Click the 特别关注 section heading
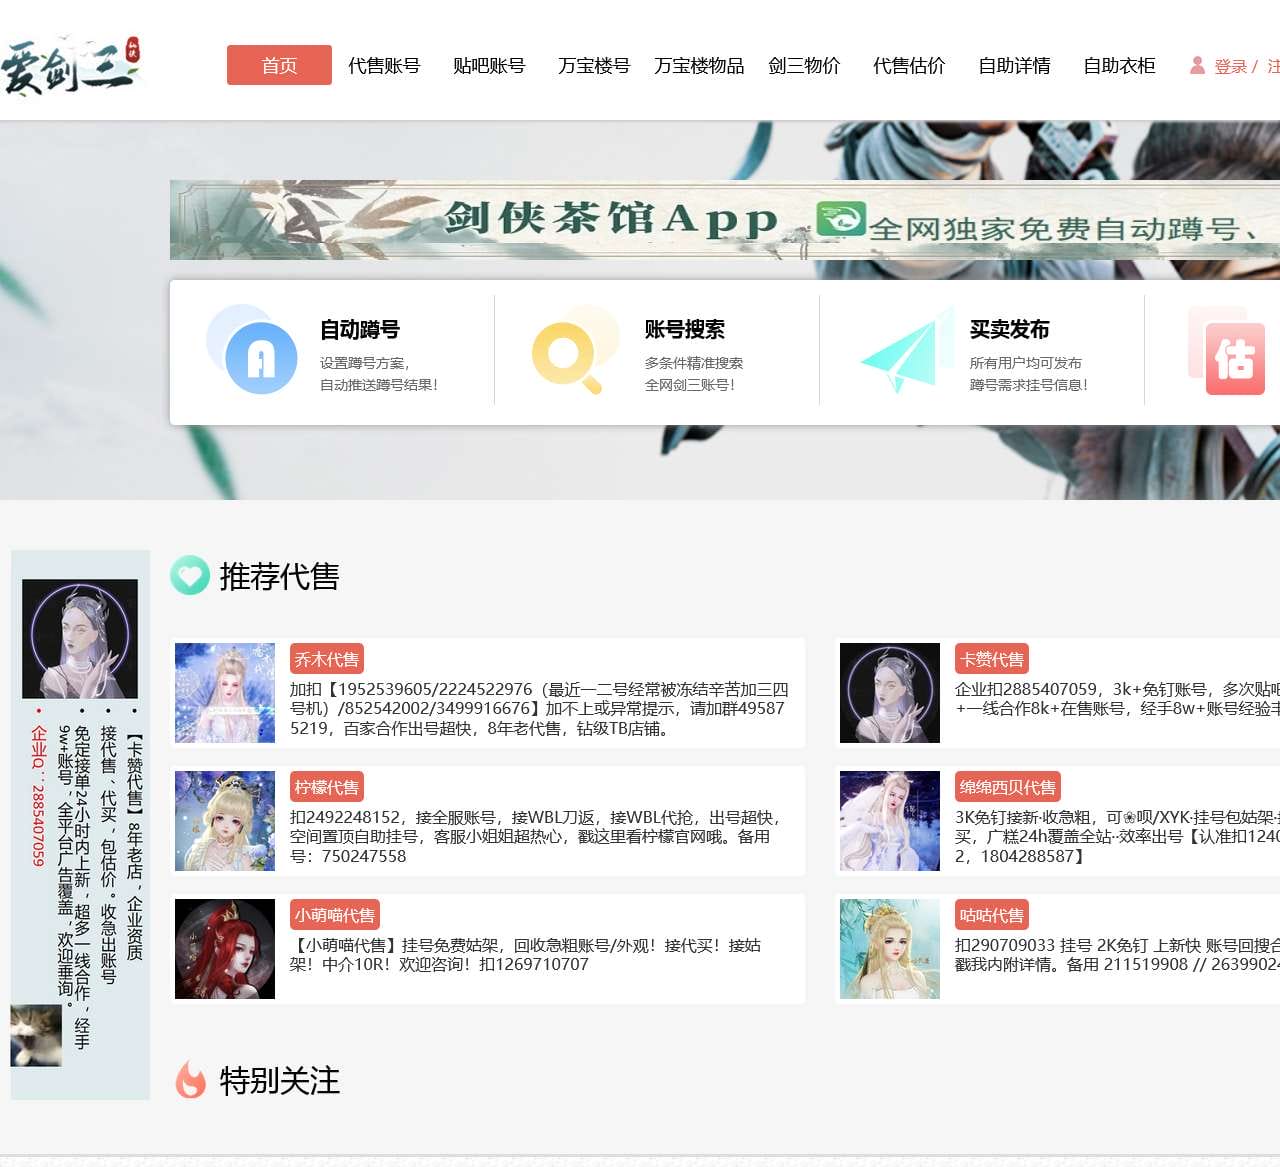The width and height of the screenshot is (1280, 1167). tap(279, 1080)
